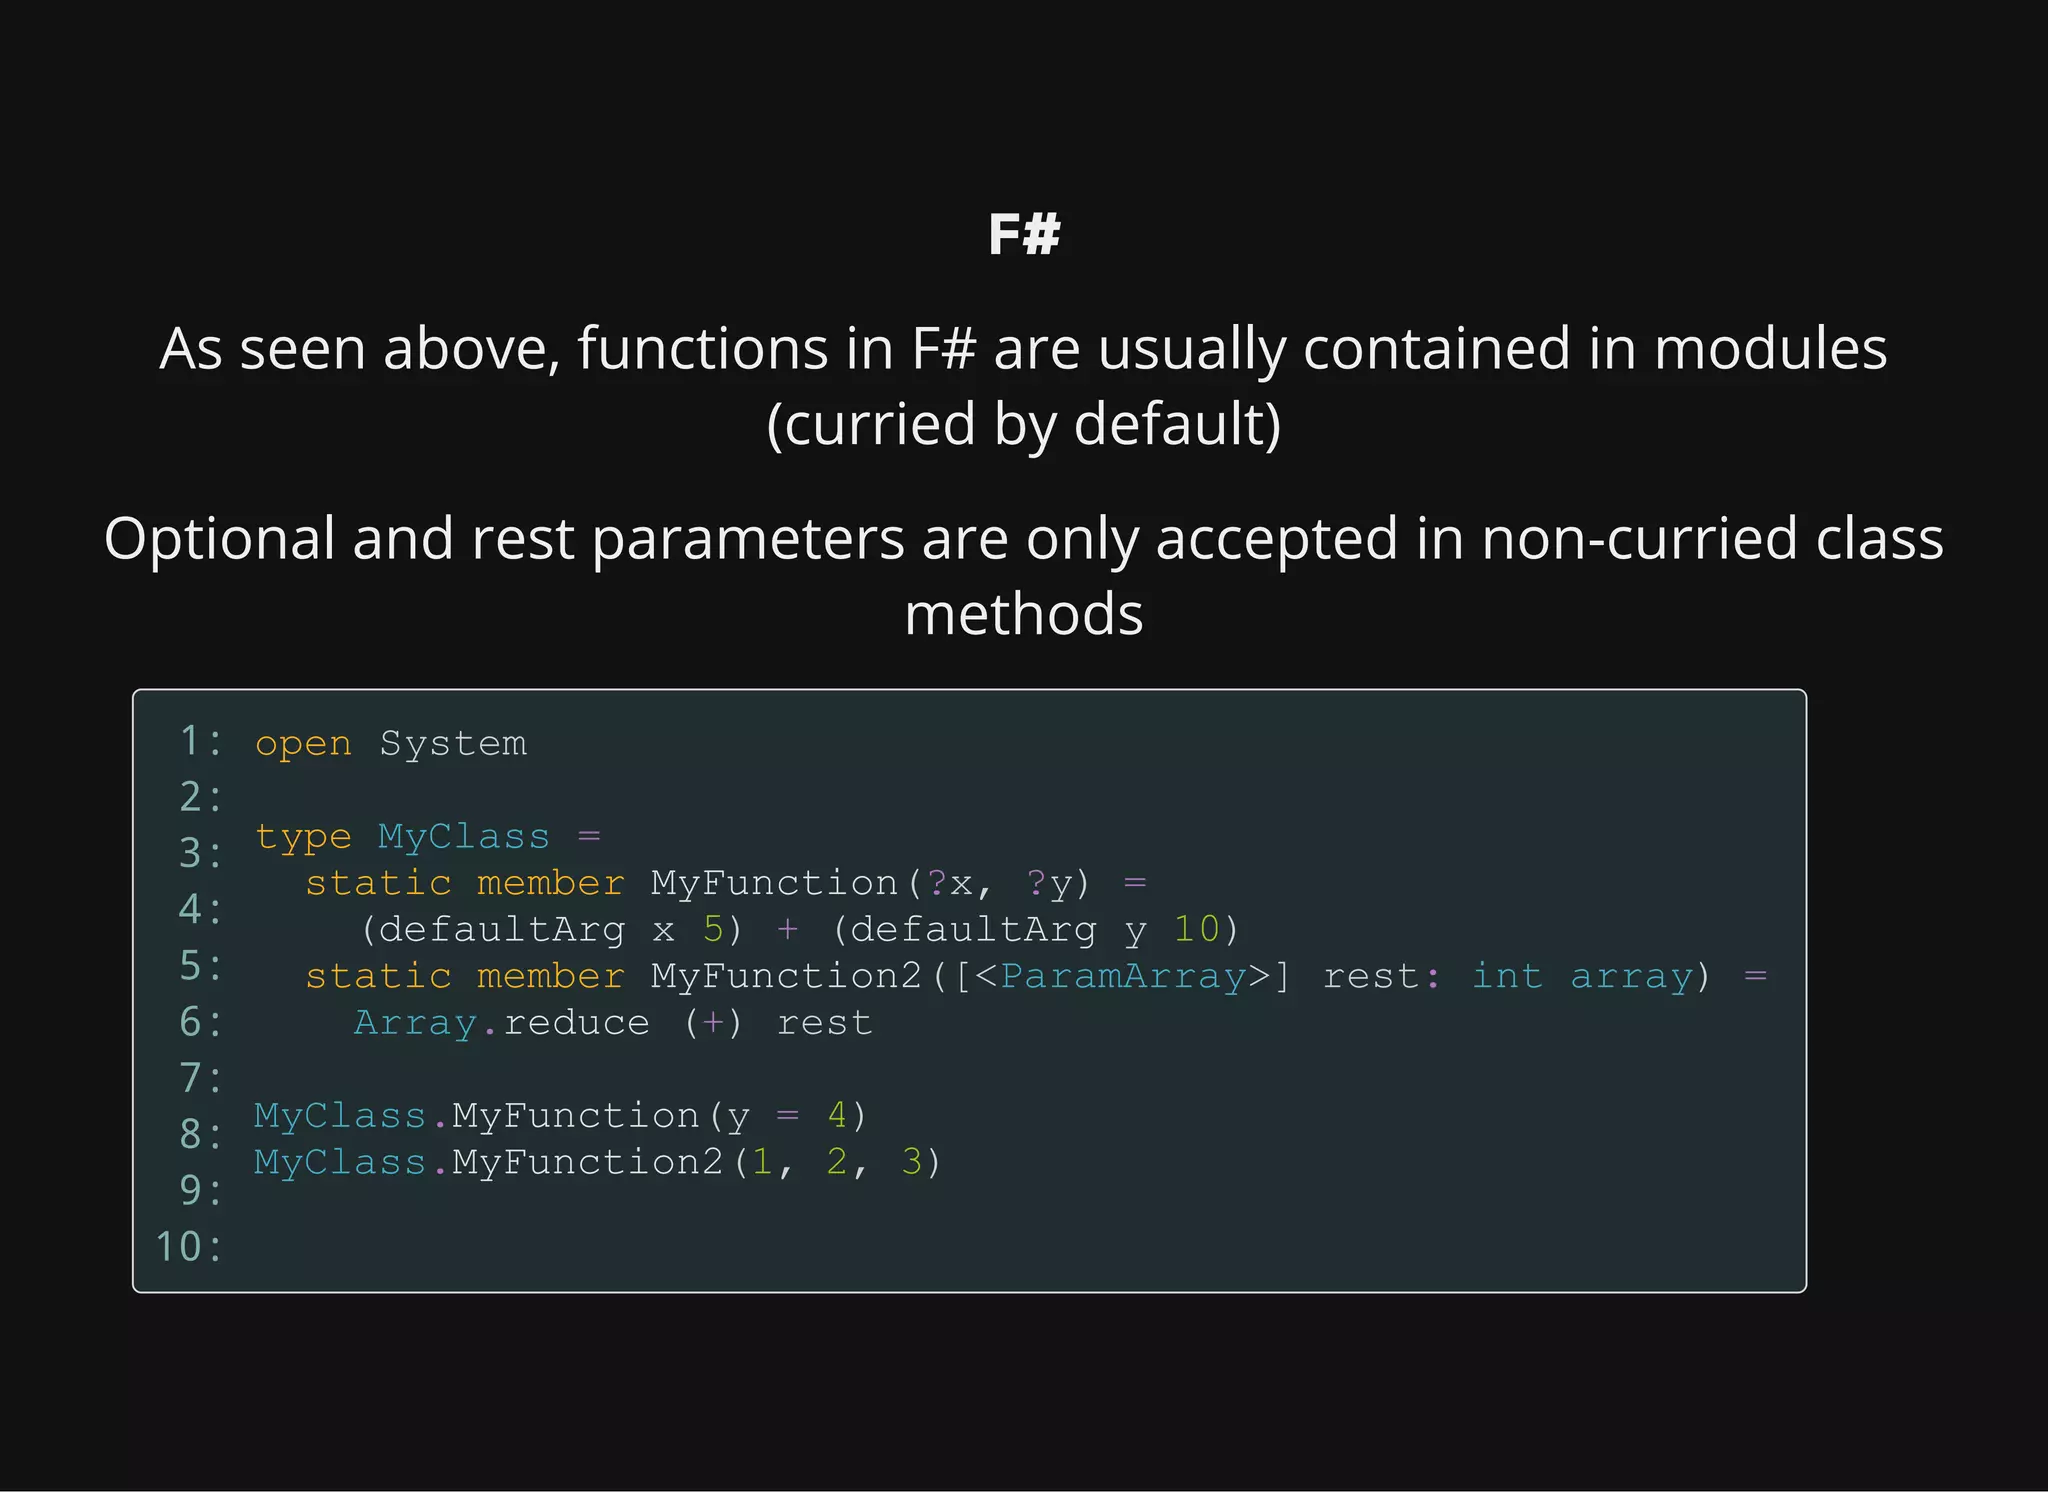Click line number 5 in the gutter

190,967
